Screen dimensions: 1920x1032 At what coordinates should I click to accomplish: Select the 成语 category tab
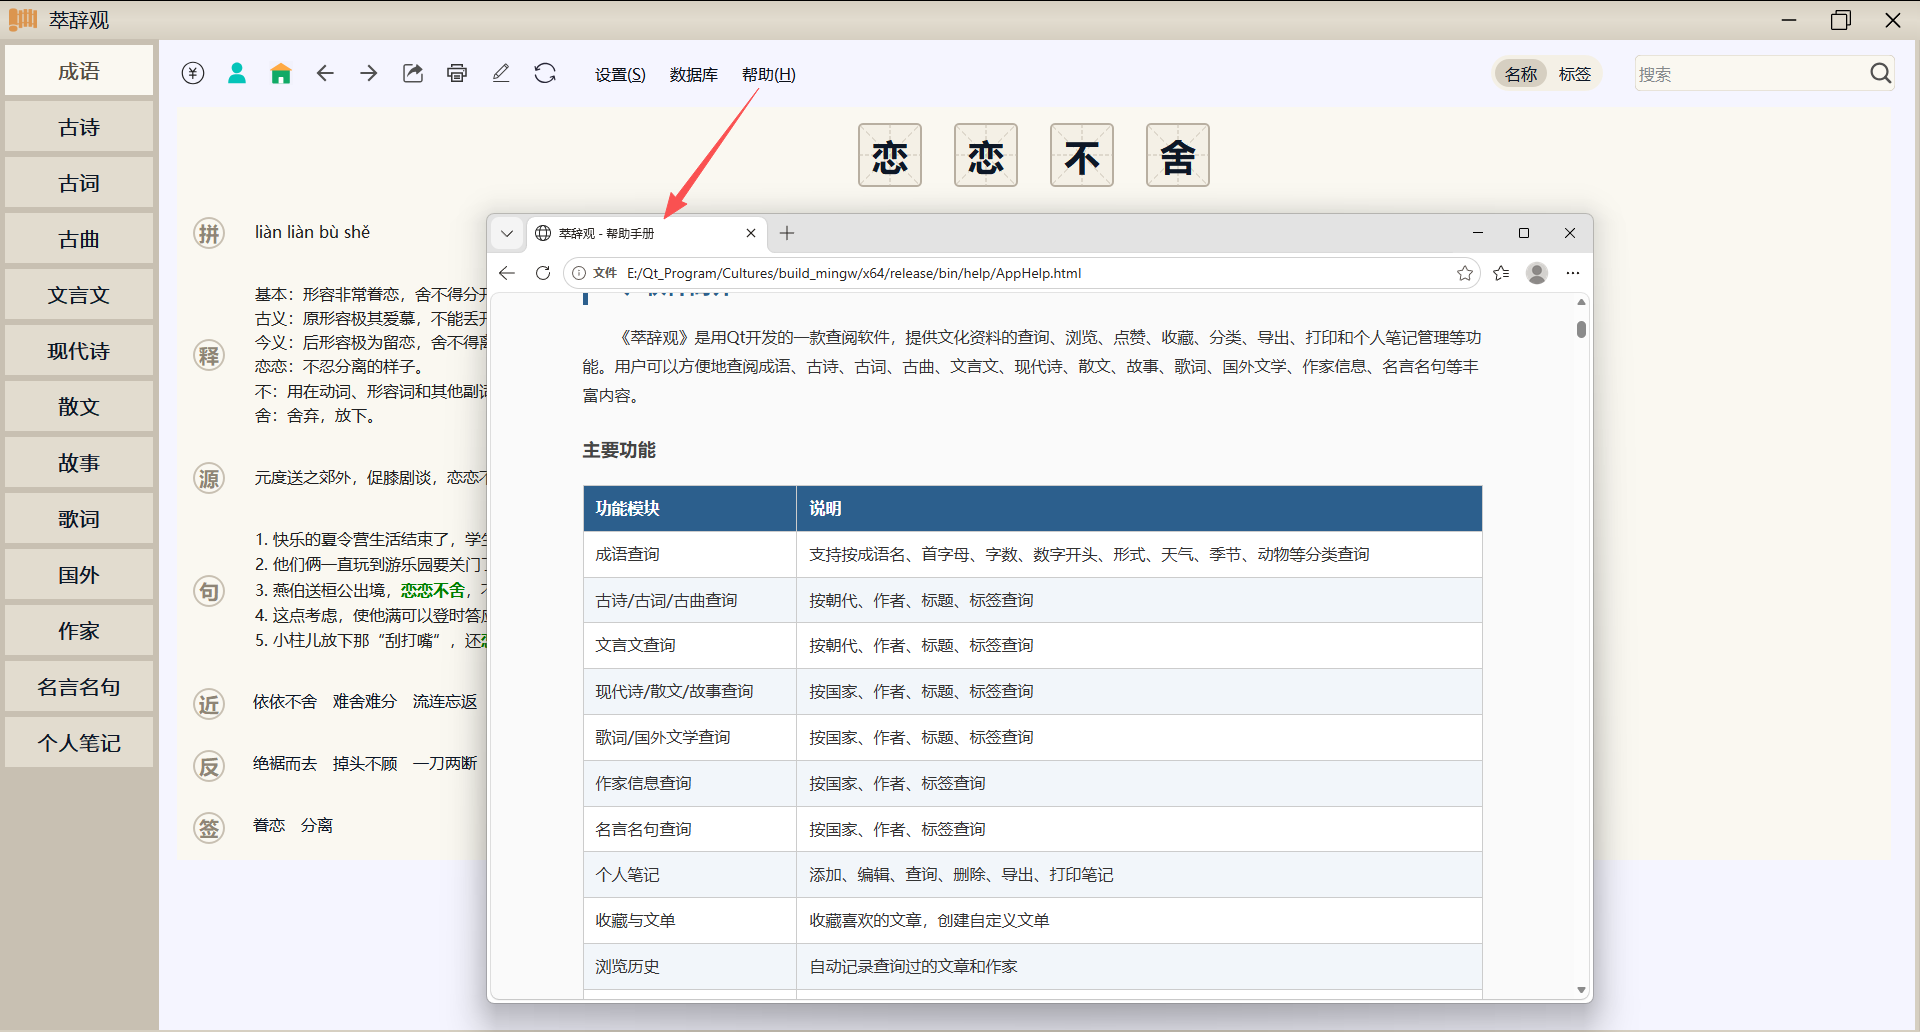point(79,71)
